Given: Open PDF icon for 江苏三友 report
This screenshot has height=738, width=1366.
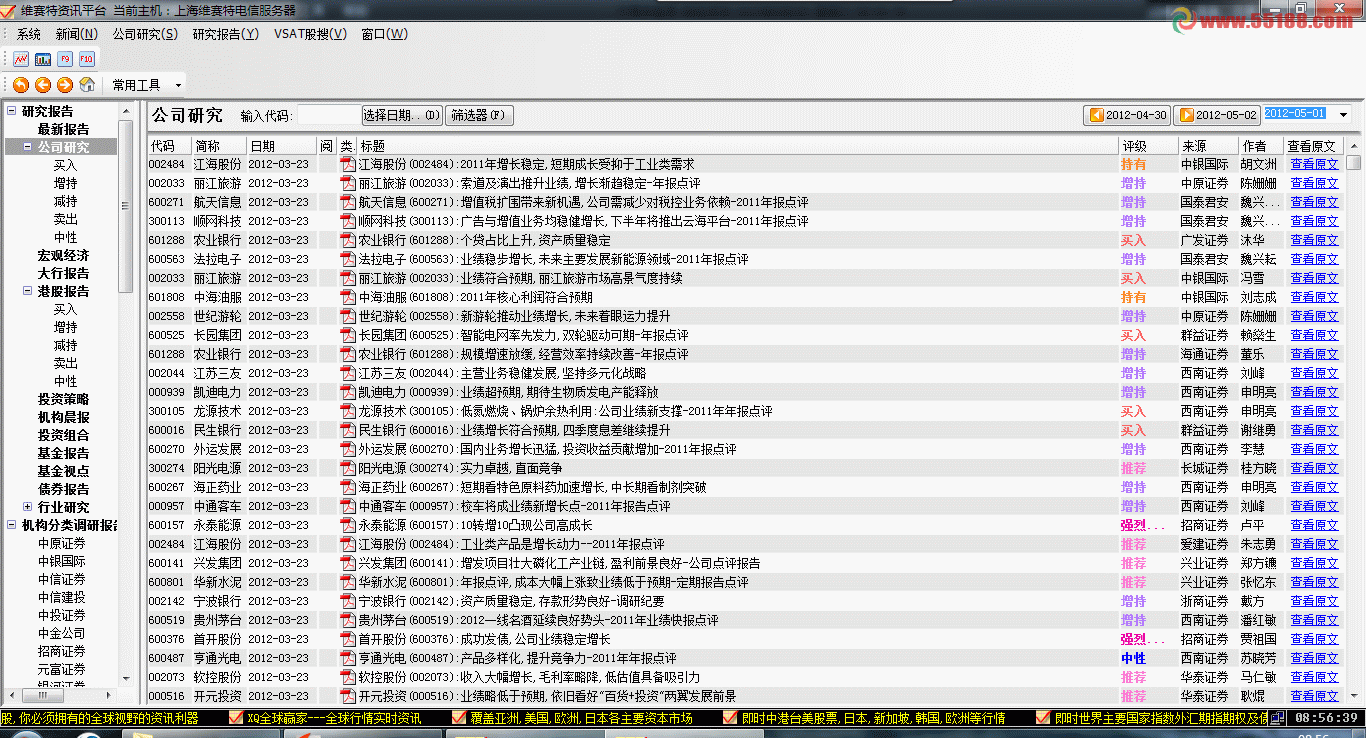Looking at the screenshot, I should [x=348, y=373].
